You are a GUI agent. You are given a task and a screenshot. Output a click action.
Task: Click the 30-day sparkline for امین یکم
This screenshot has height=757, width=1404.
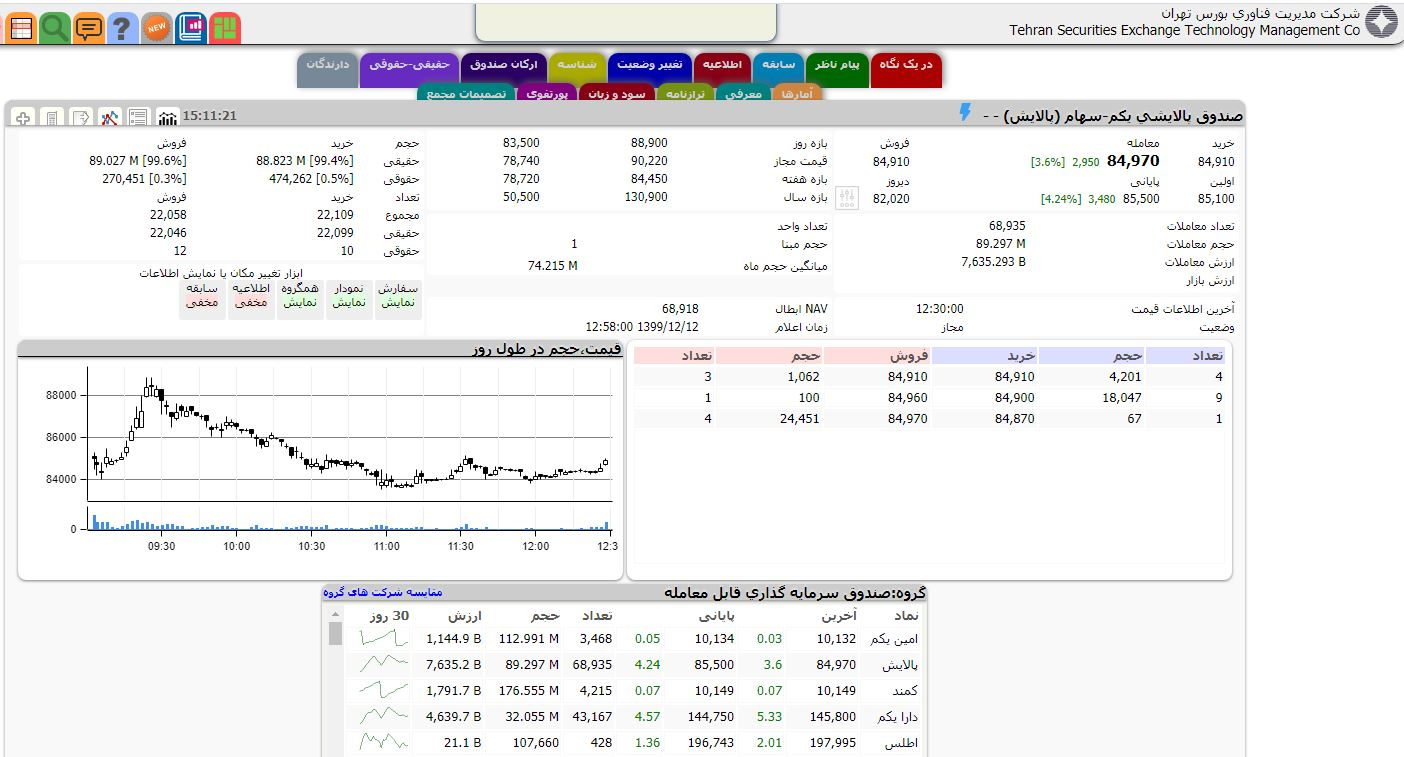pos(384,638)
